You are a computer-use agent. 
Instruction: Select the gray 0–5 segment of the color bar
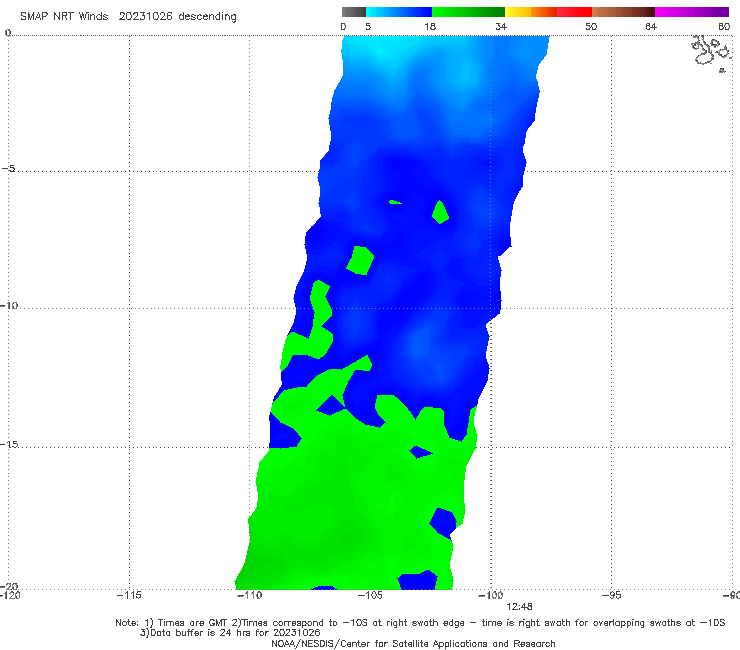[x=354, y=12]
